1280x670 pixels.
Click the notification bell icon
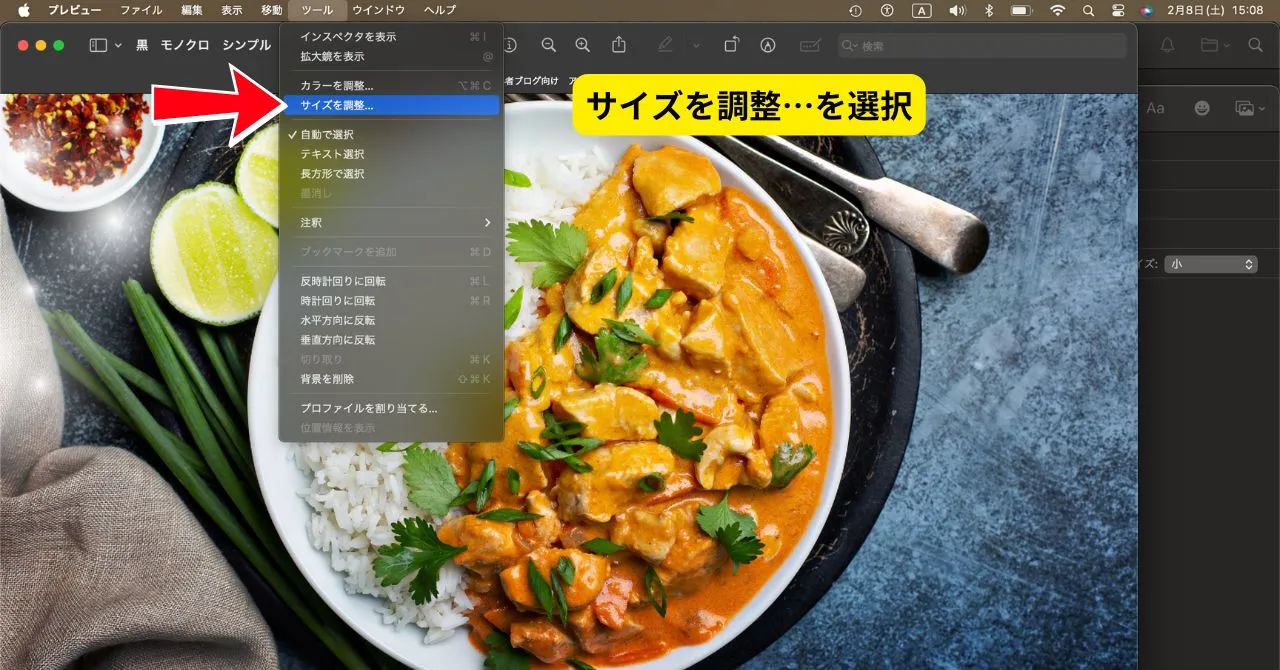[x=1167, y=45]
